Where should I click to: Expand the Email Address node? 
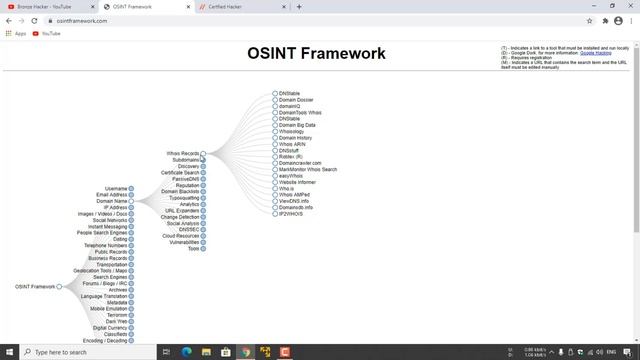[131, 195]
